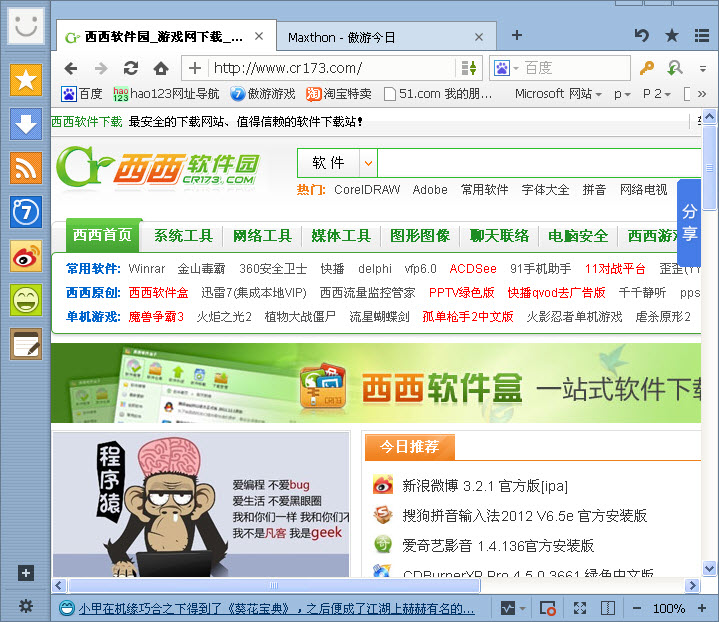This screenshot has width=719, height=622.
Task: Open the 傲游游戏 bookmark
Action: click(x=263, y=94)
